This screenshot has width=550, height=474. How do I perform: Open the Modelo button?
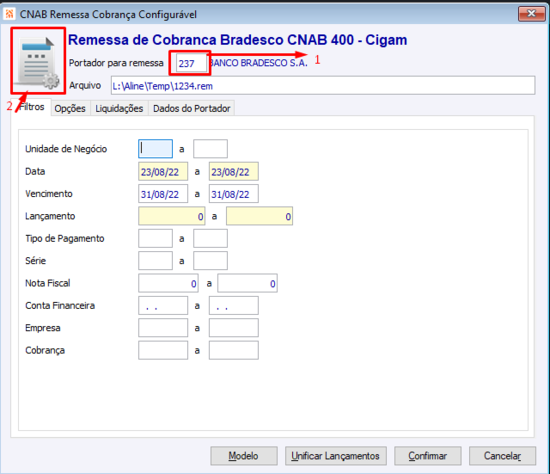coord(244,456)
